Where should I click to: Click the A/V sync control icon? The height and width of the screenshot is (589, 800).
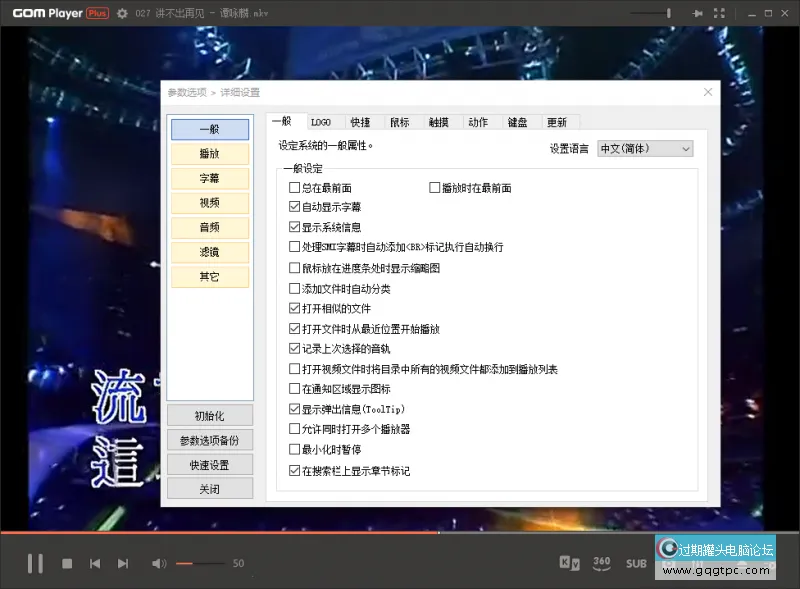click(x=570, y=563)
